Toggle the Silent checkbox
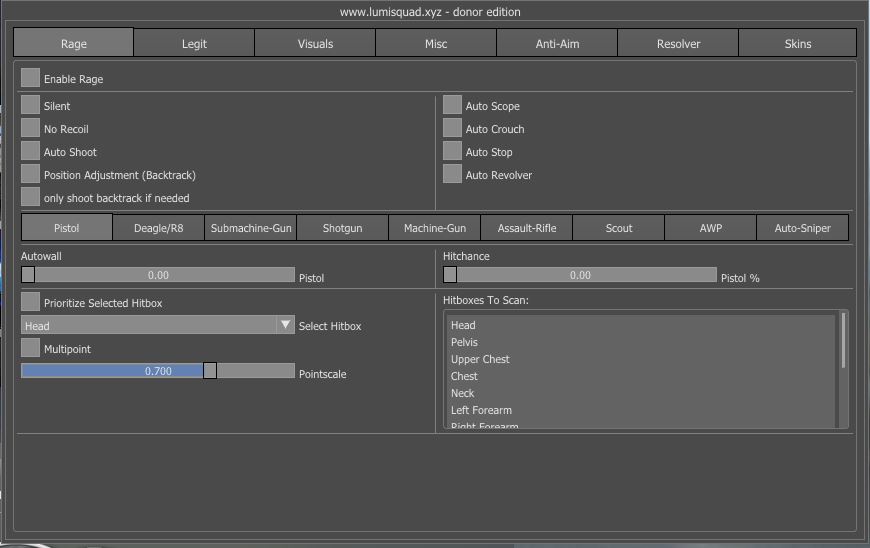 (30, 105)
